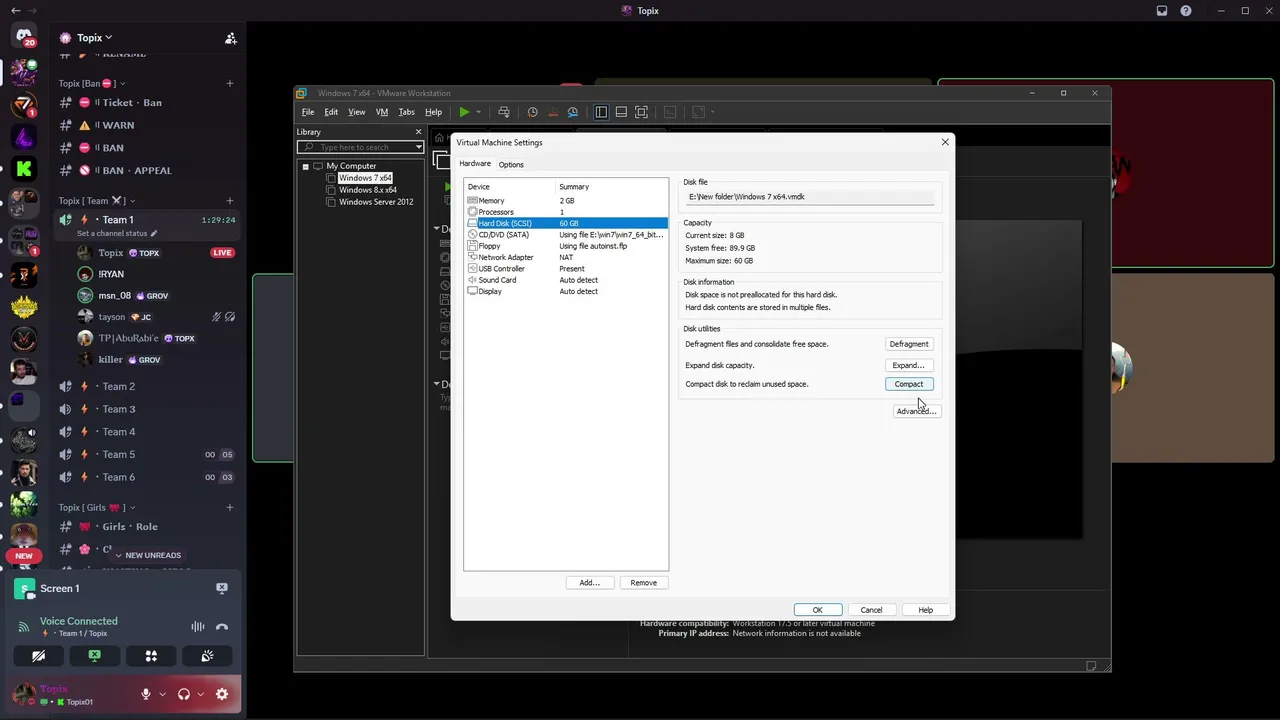
Task: Cancel the Virtual Machine Settings dialog
Action: 872,610
